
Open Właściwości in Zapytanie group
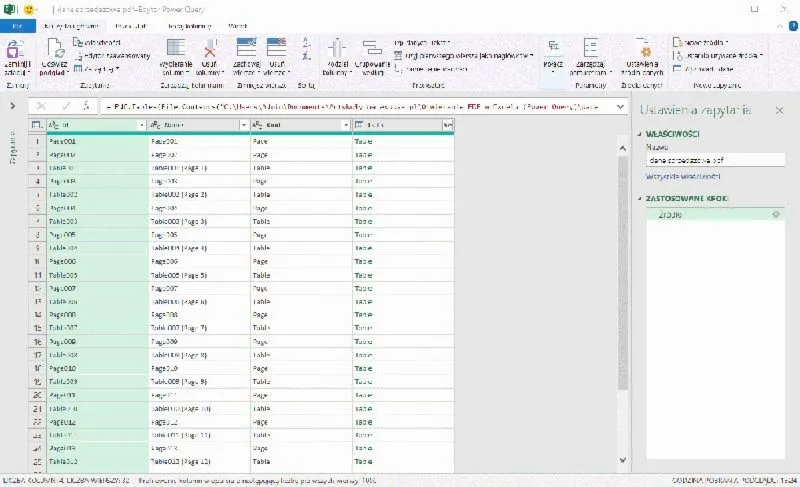(97, 43)
